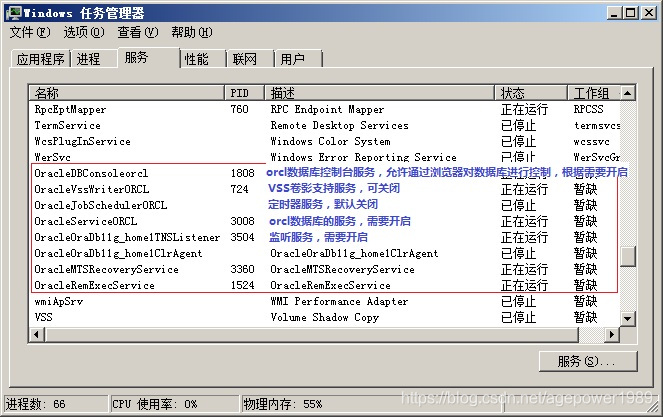Switch to the 性能 tab
This screenshot has height=417, width=663.
click(x=203, y=59)
